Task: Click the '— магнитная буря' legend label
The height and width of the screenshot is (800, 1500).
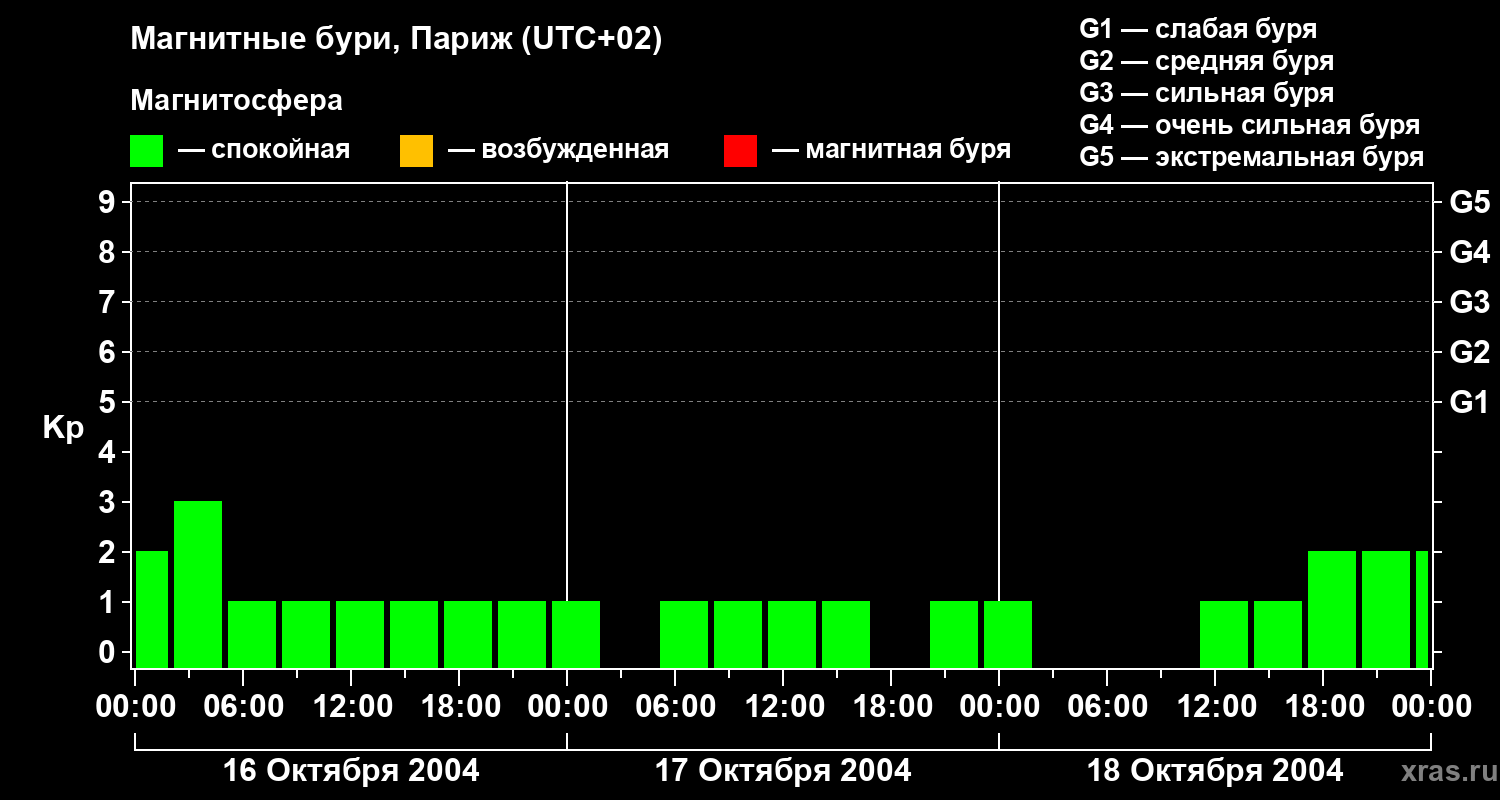Action: [892, 151]
